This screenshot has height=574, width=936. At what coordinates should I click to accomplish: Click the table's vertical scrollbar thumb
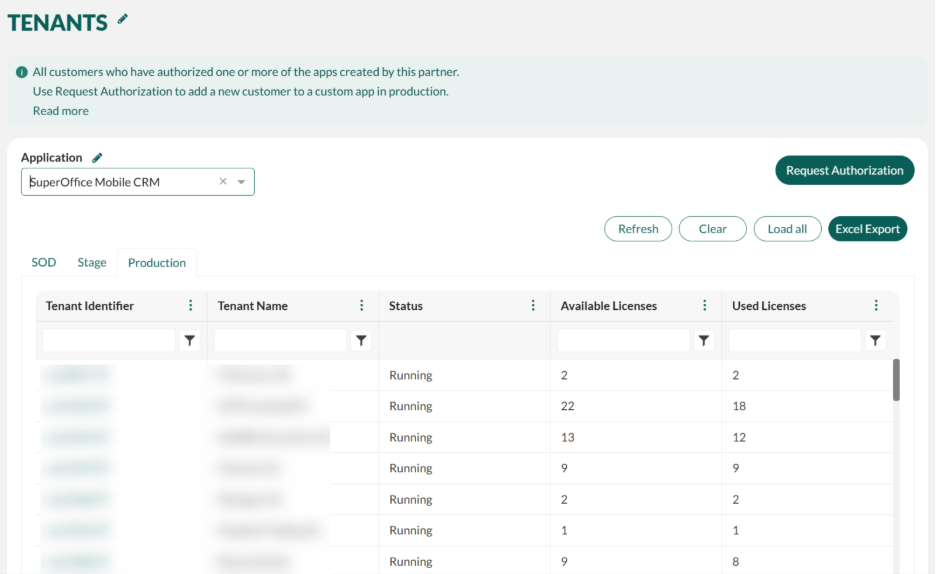coord(896,380)
